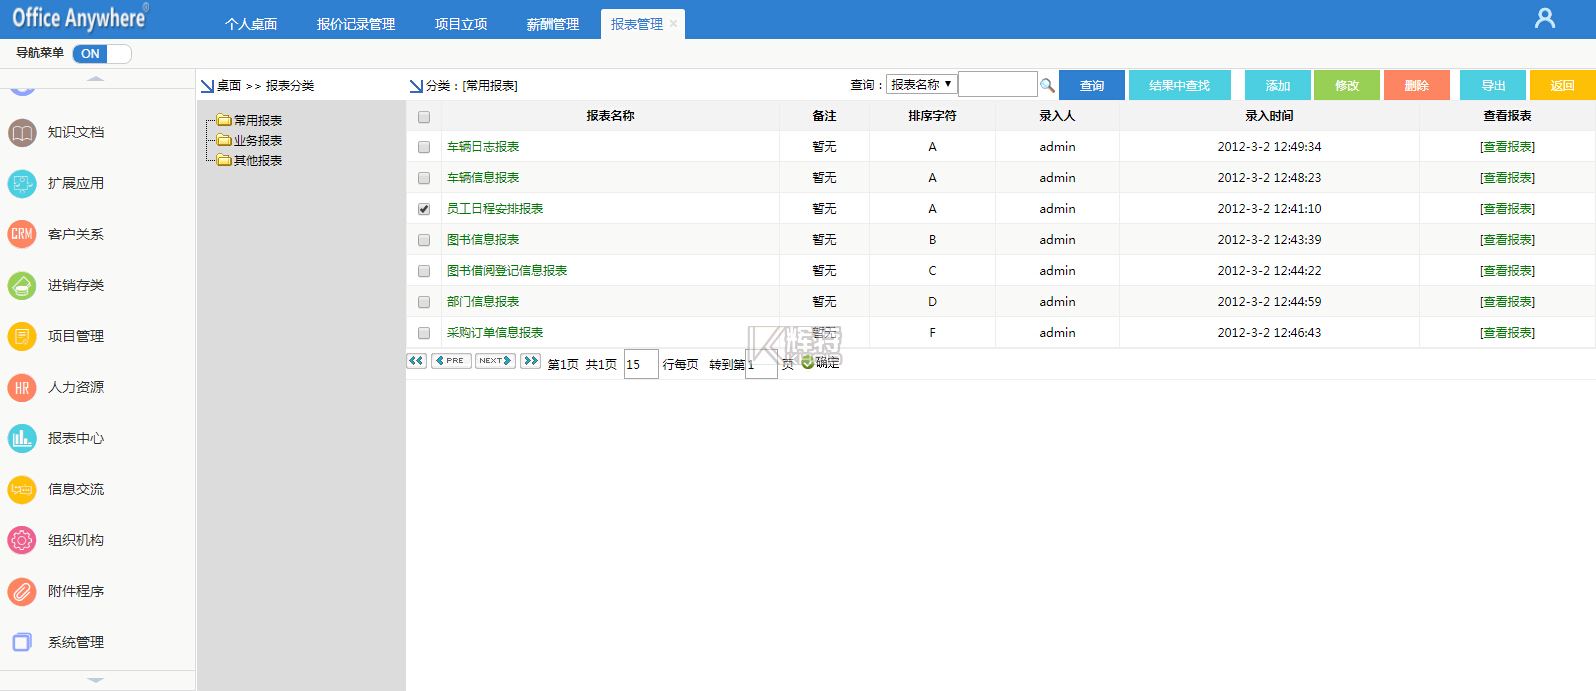This screenshot has height=691, width=1596.
Task: Switch to the 项目立项 tab
Action: pyautogui.click(x=461, y=24)
